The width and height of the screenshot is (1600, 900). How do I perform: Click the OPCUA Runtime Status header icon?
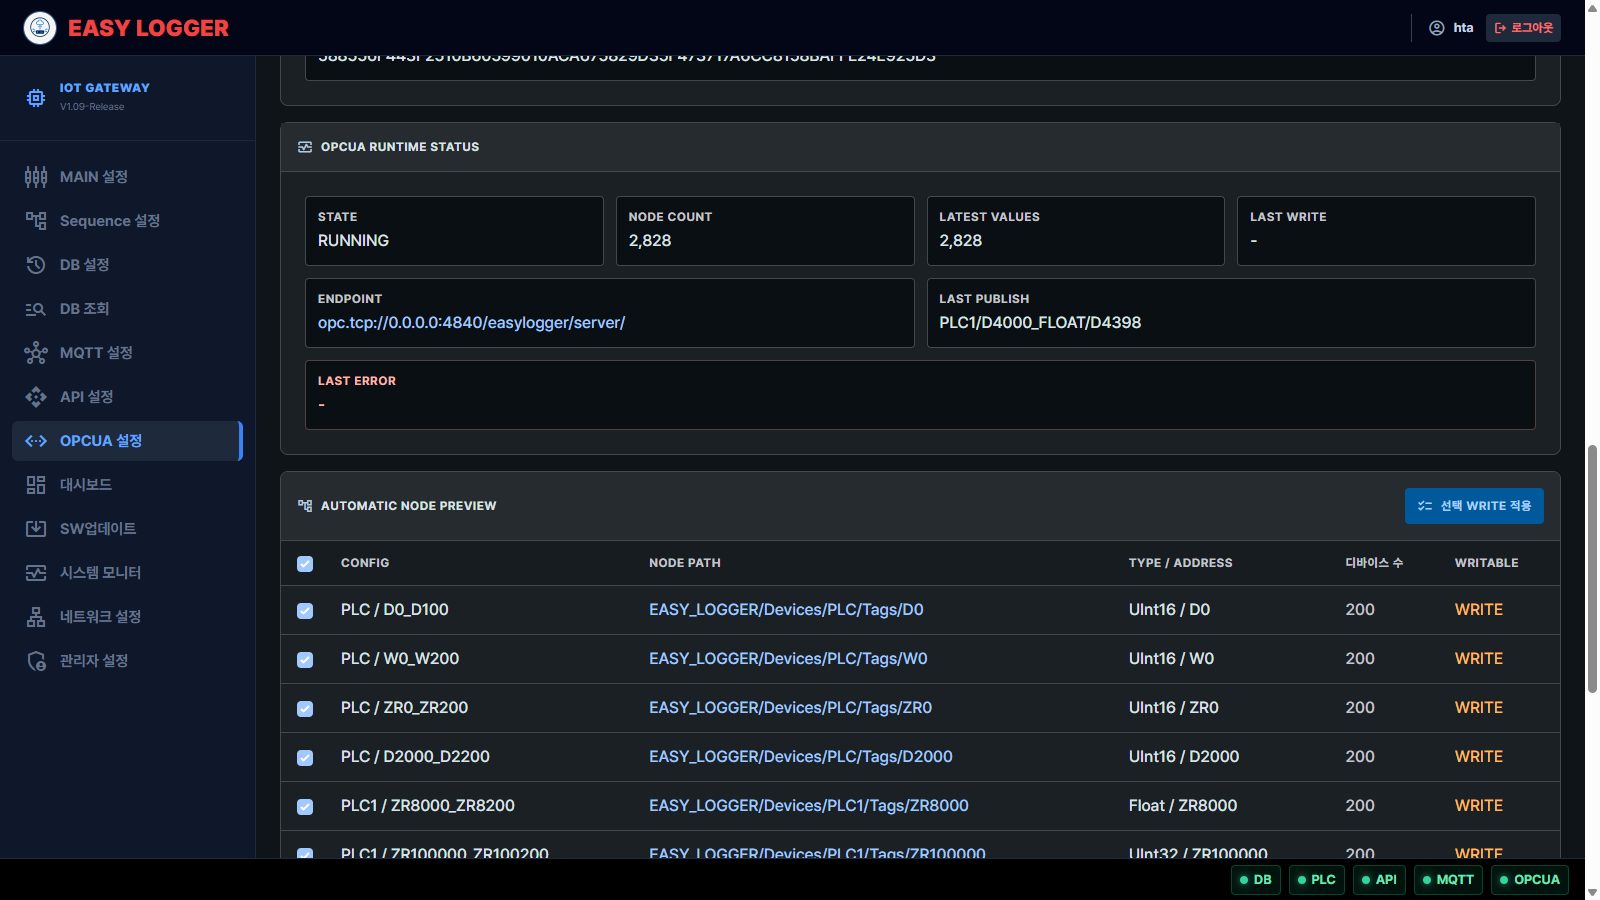pos(305,147)
